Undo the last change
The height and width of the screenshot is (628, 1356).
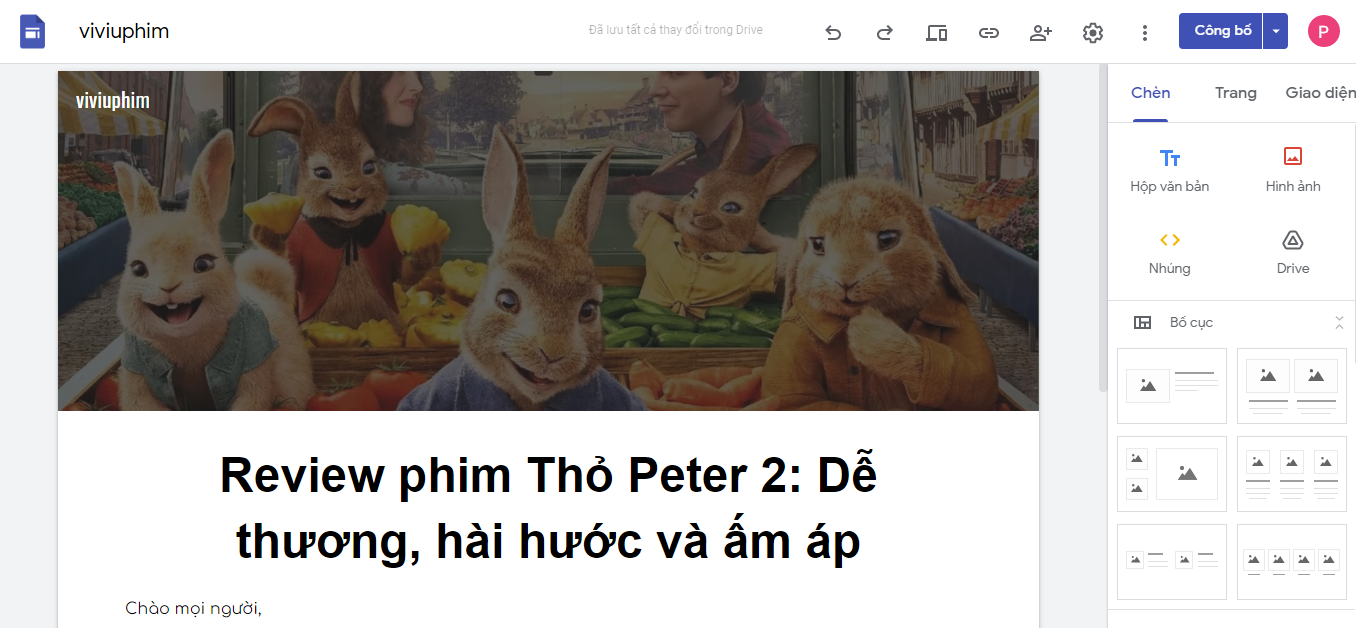click(833, 32)
